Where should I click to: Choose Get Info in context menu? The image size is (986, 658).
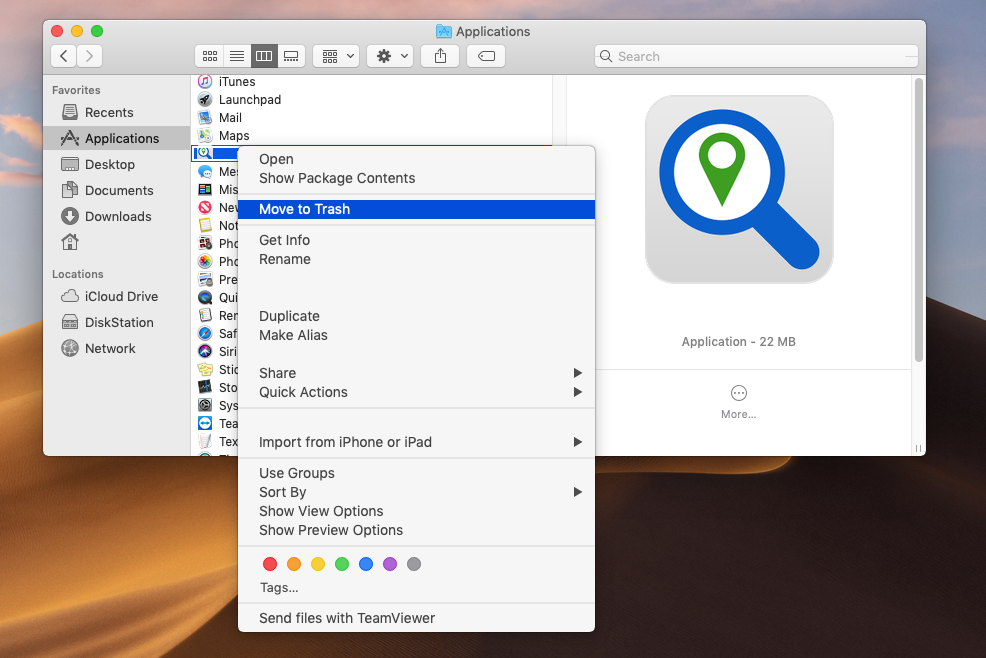click(285, 240)
